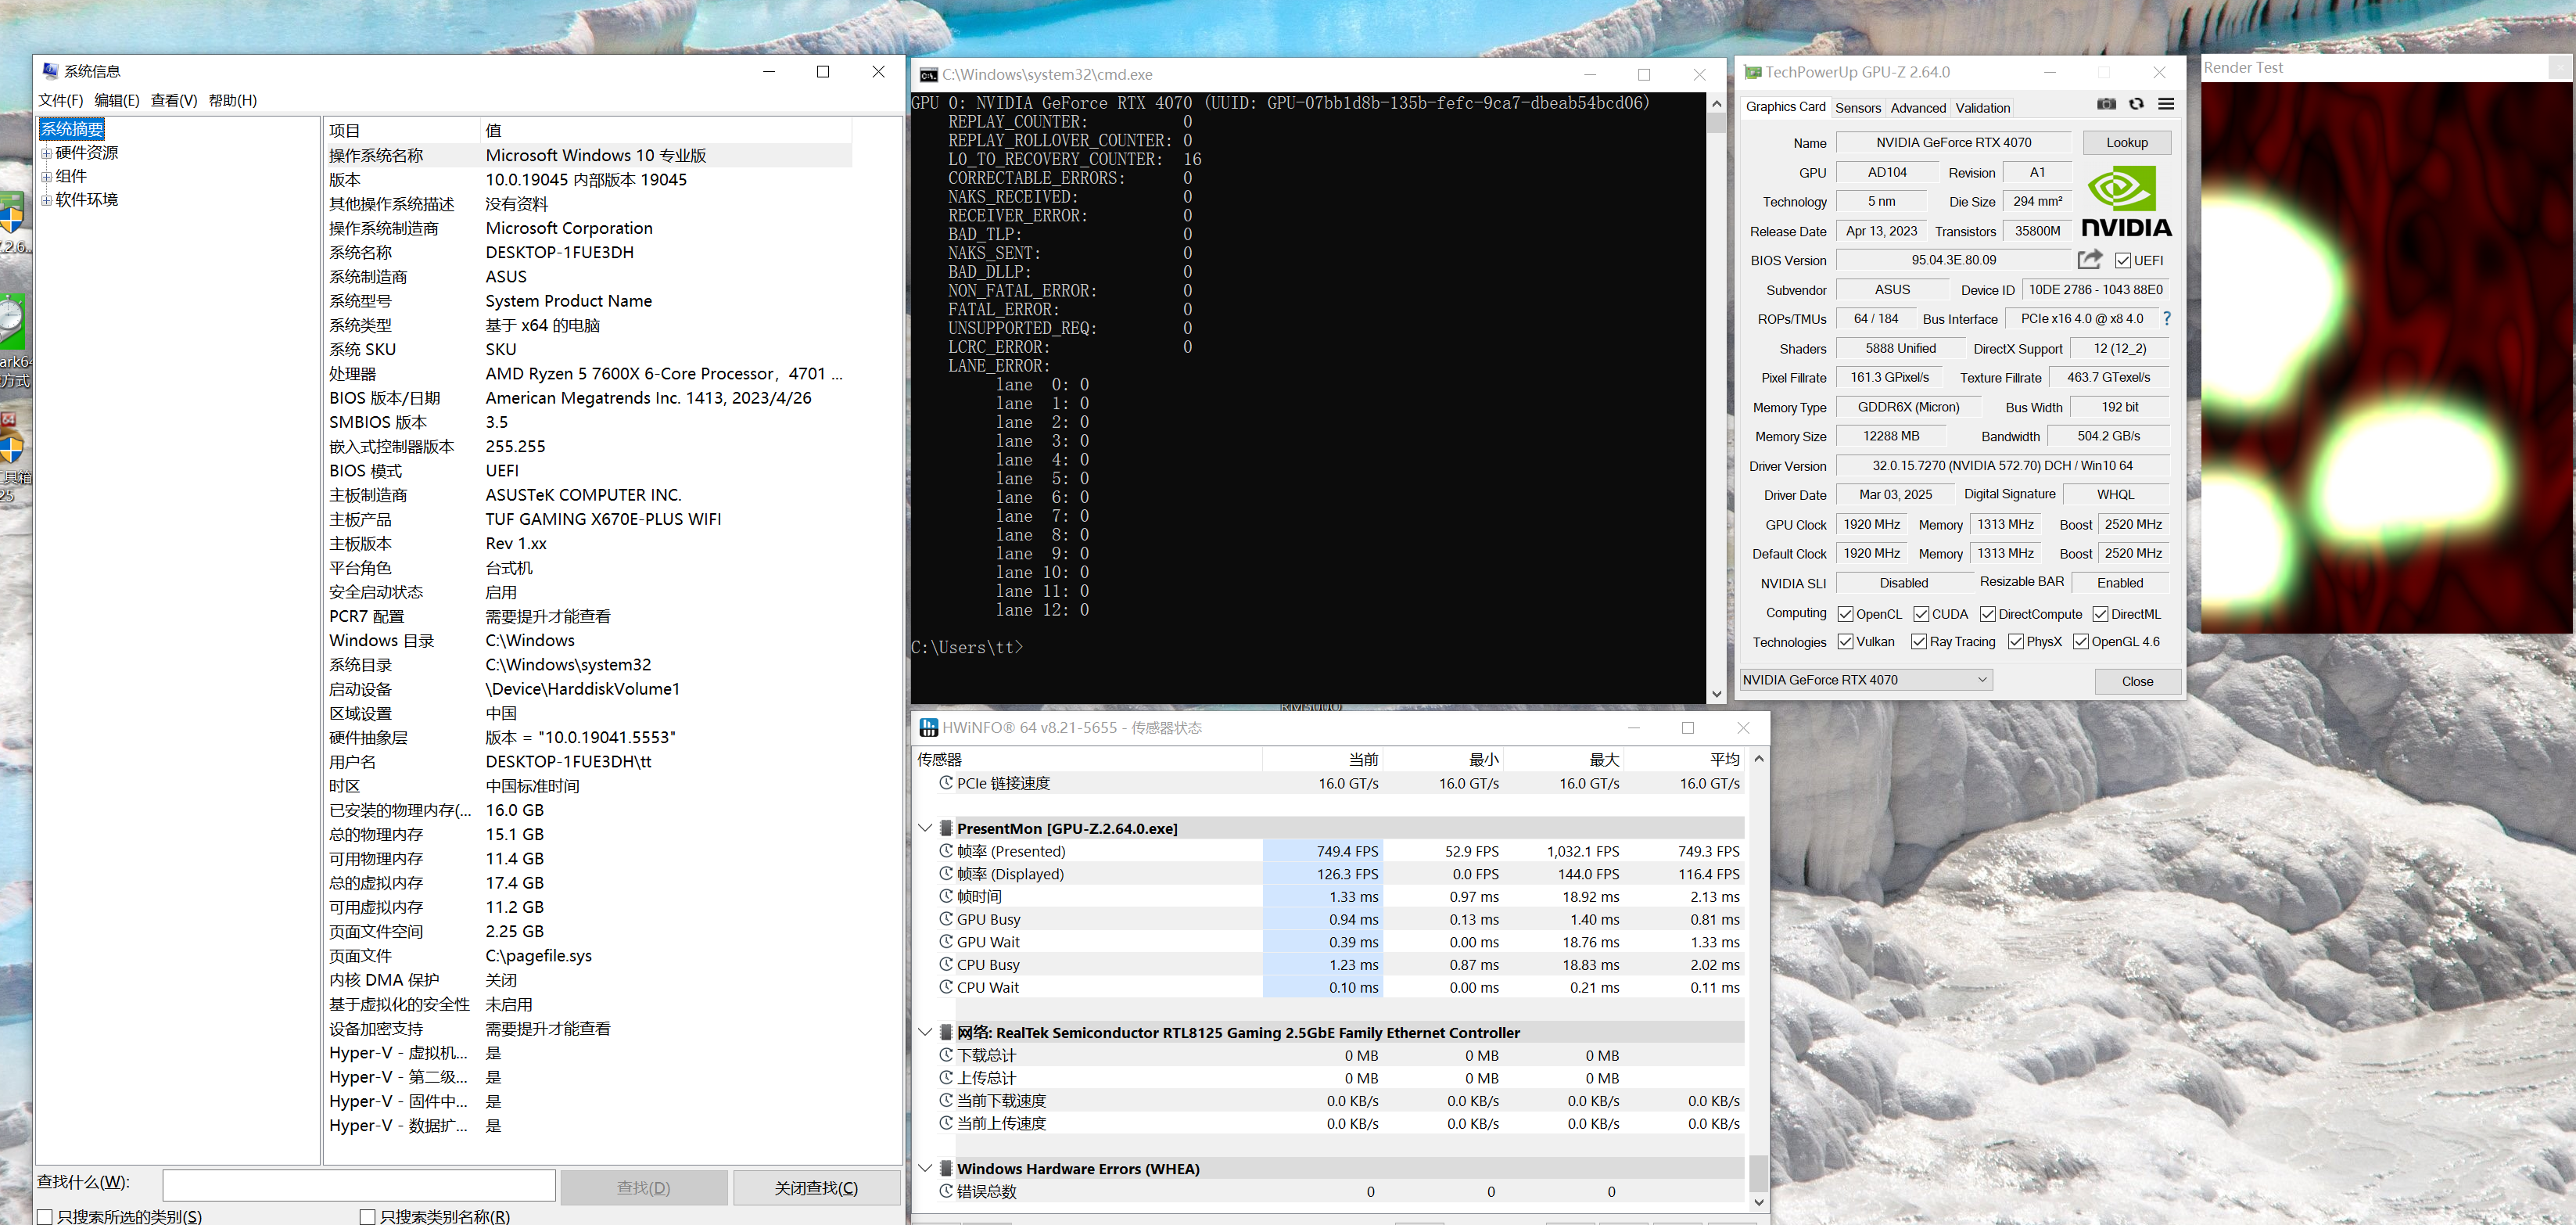Toggle the UEFI checkbox
The width and height of the screenshot is (2576, 1225).
point(2122,261)
